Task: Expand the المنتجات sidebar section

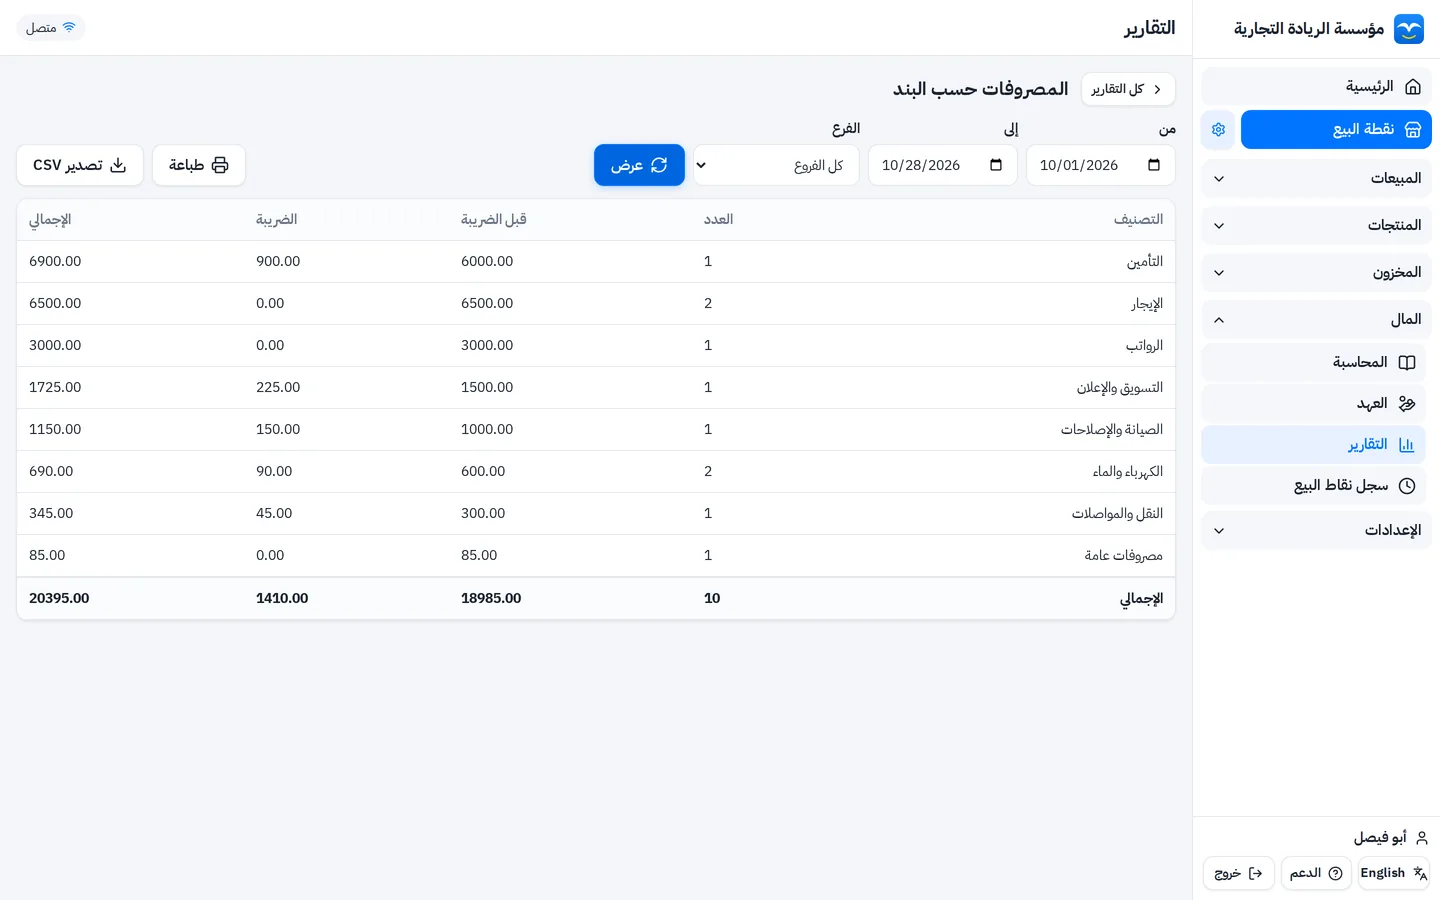Action: (1316, 226)
